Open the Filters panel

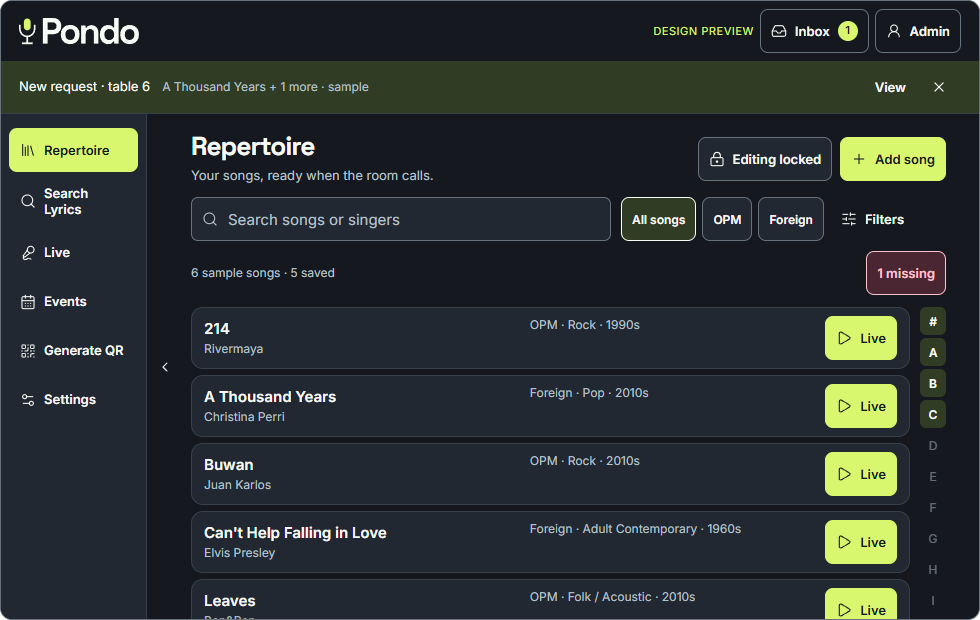(872, 219)
